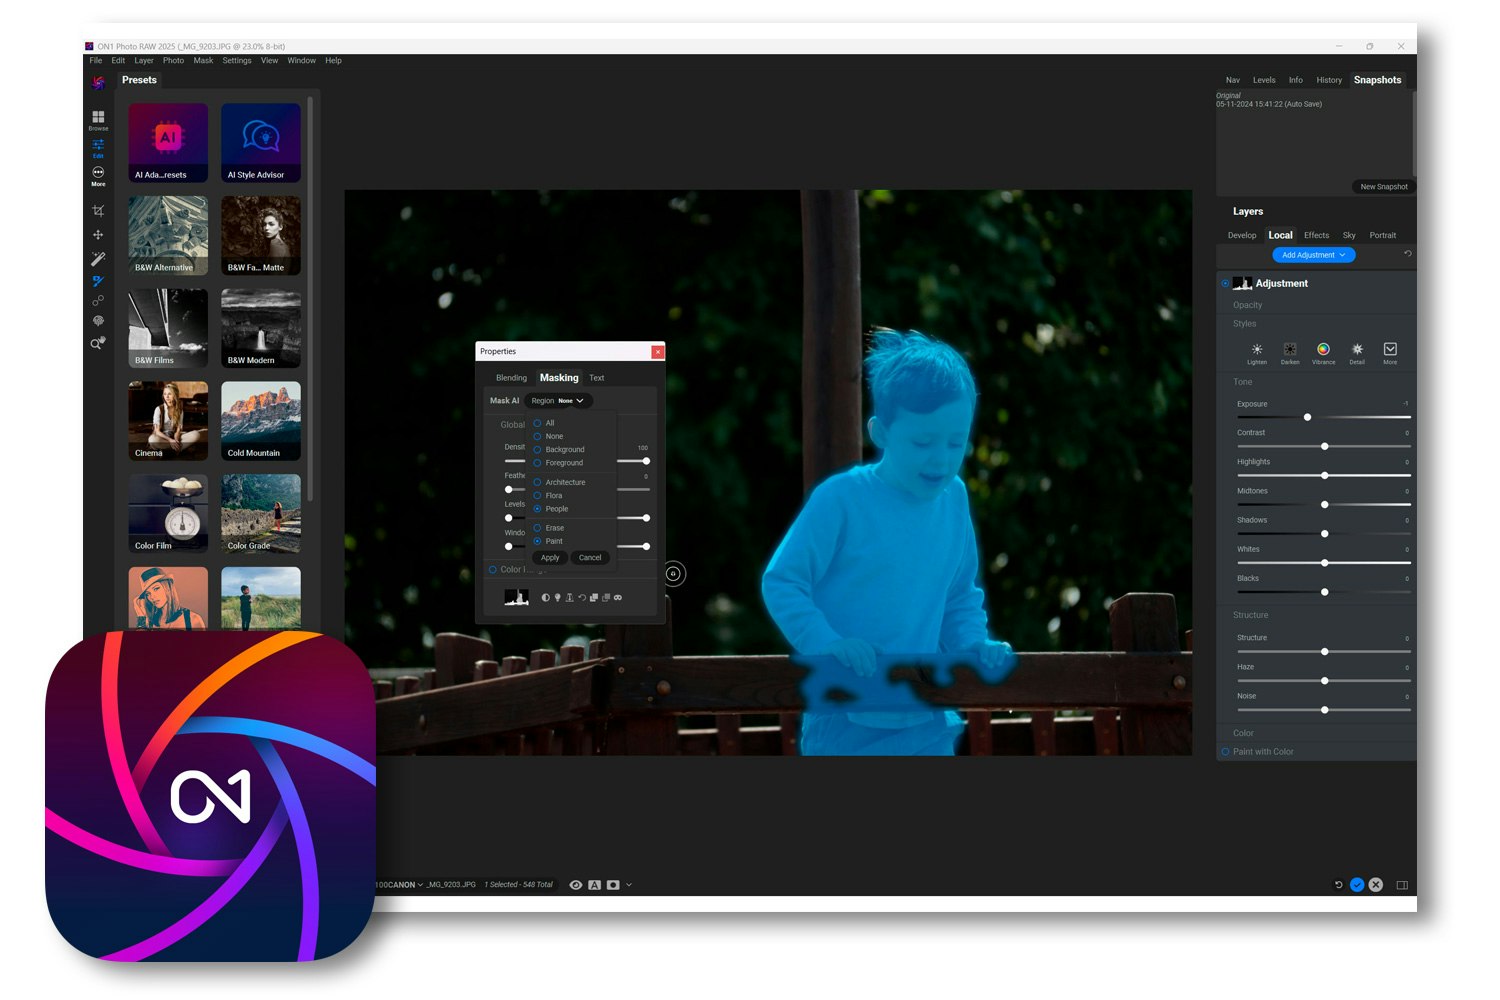Screen dimensions: 1500x1000
Task: Select the Cold Mountain preset thumbnail
Action: (x=261, y=421)
